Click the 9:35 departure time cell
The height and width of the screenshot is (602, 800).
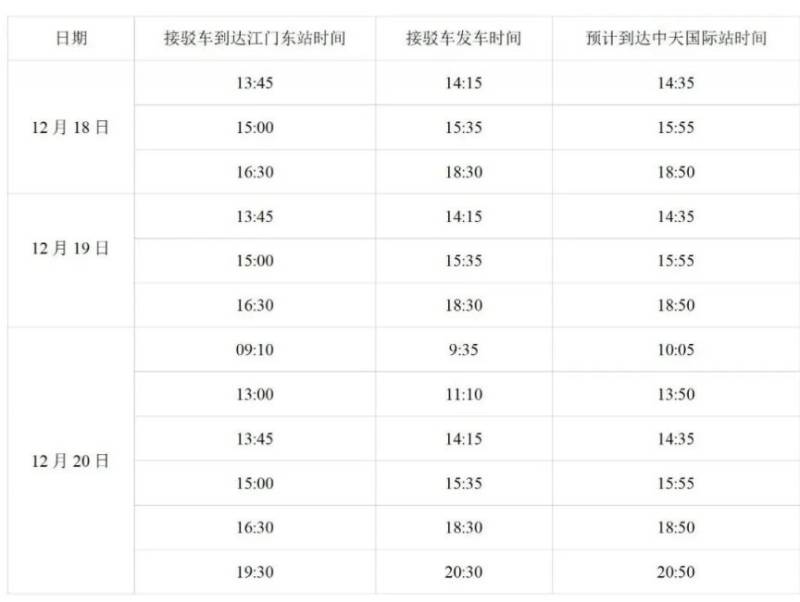click(x=464, y=351)
